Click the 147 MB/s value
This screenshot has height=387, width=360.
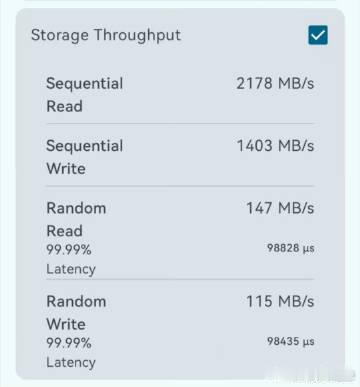coord(280,208)
